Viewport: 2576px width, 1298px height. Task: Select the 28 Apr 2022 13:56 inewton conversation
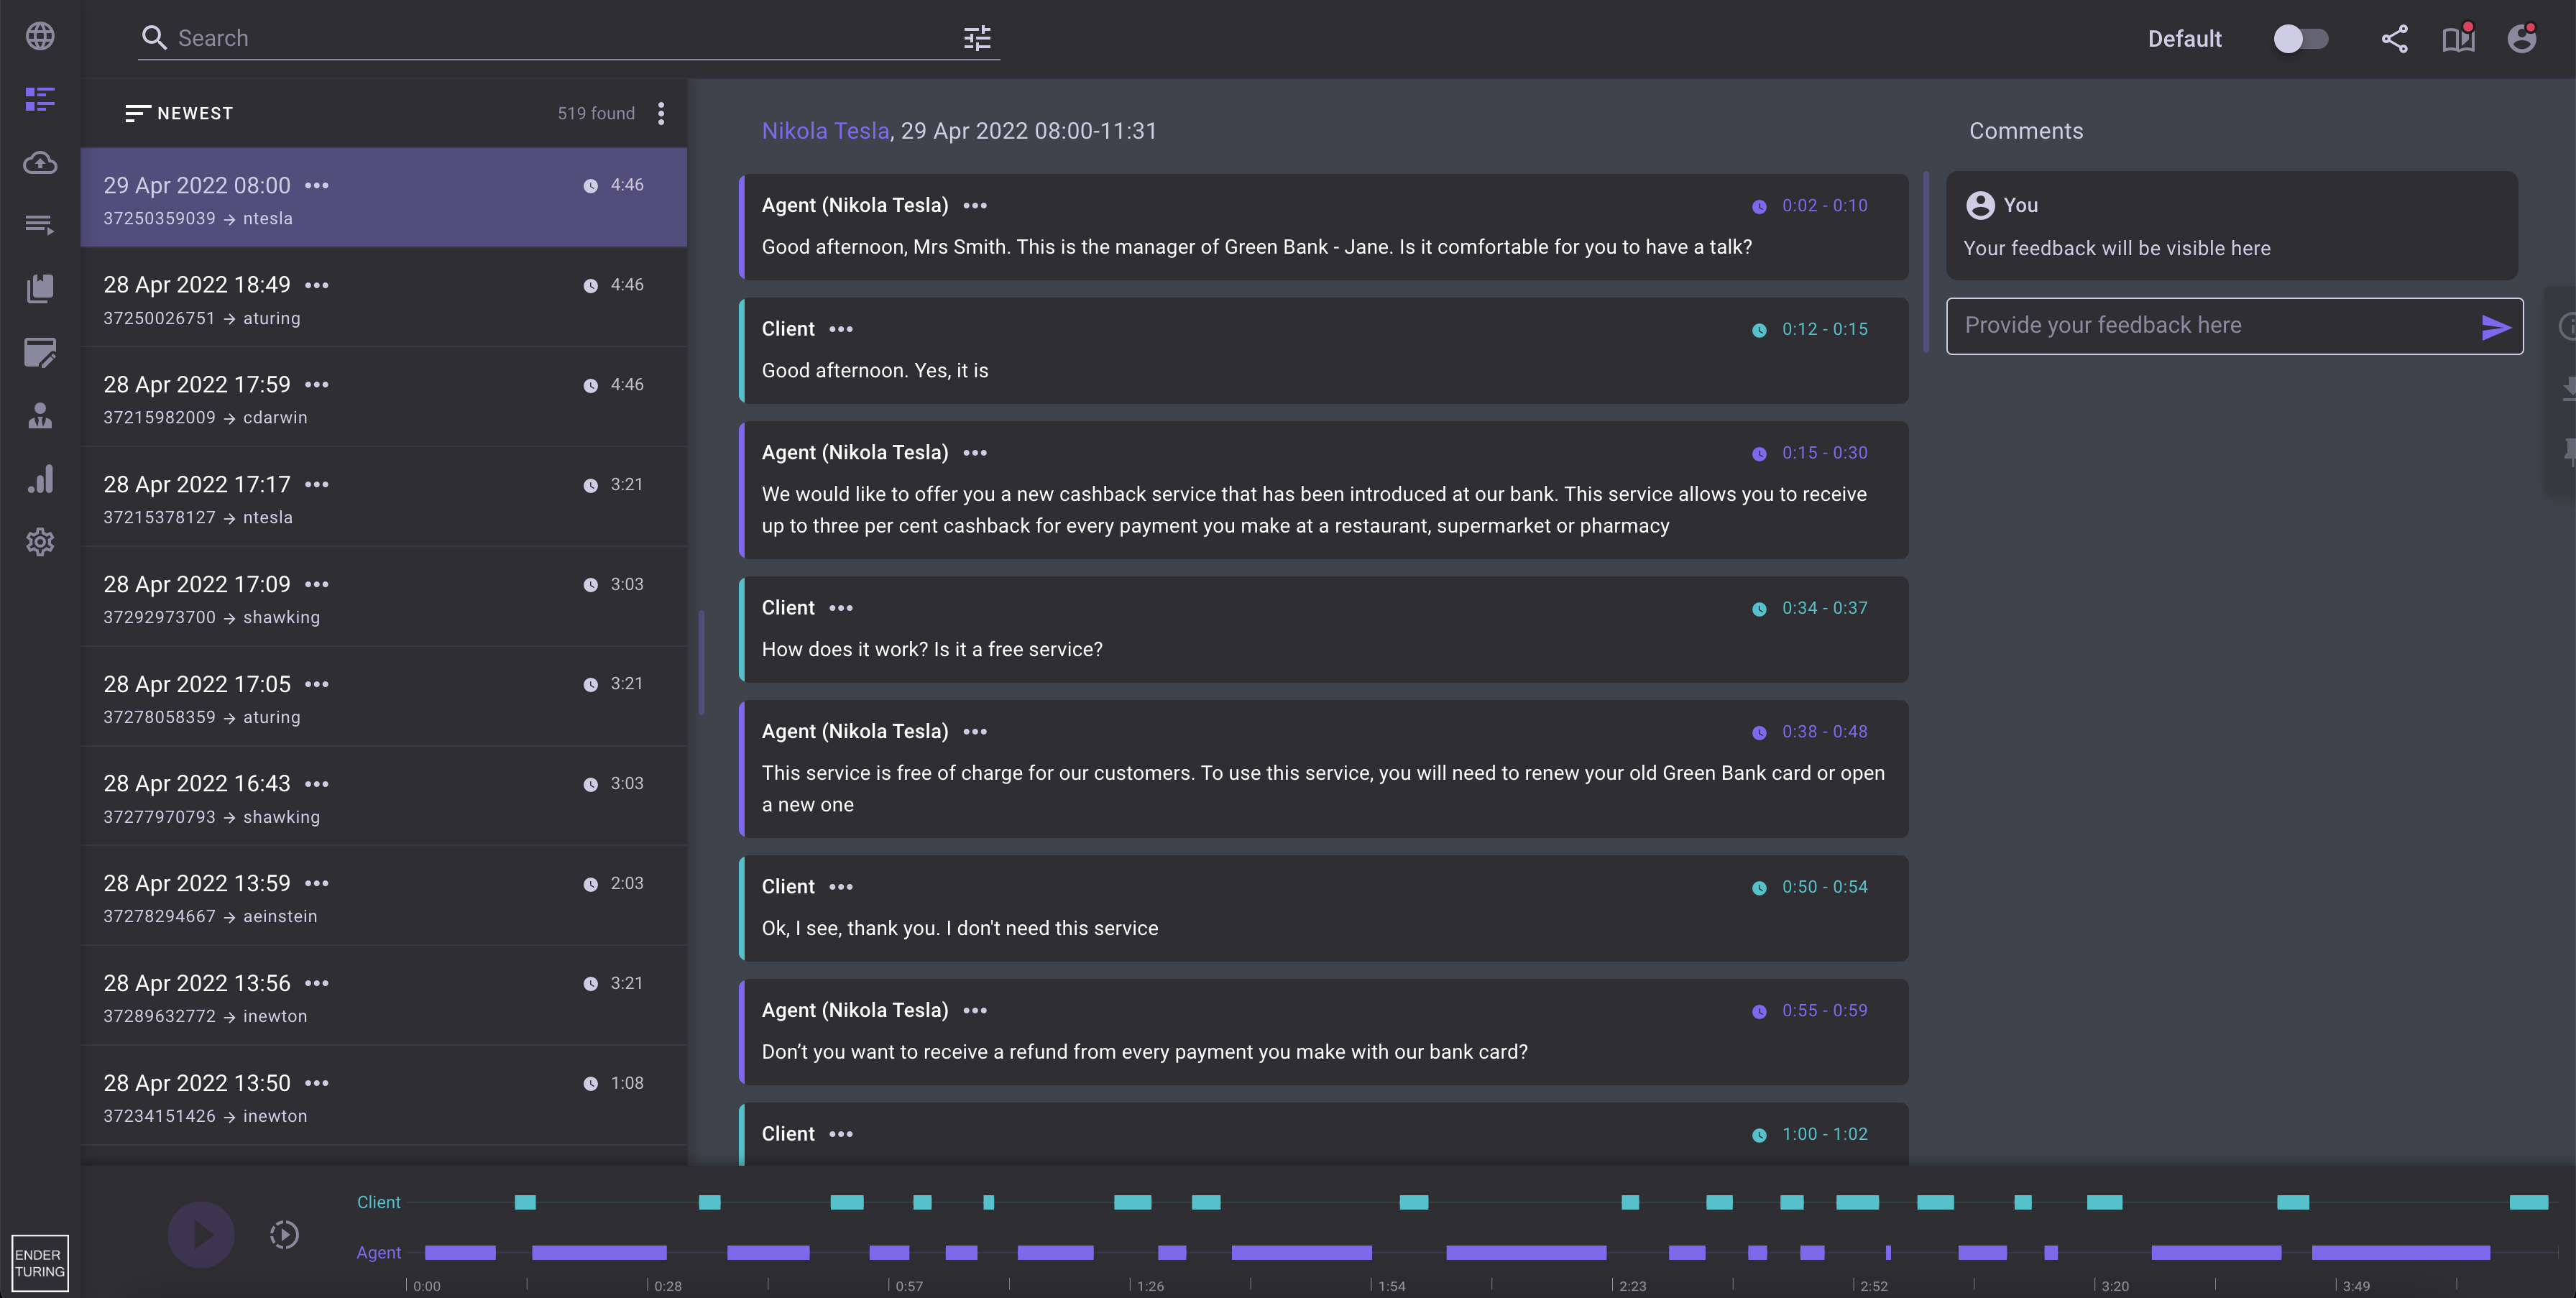click(383, 996)
